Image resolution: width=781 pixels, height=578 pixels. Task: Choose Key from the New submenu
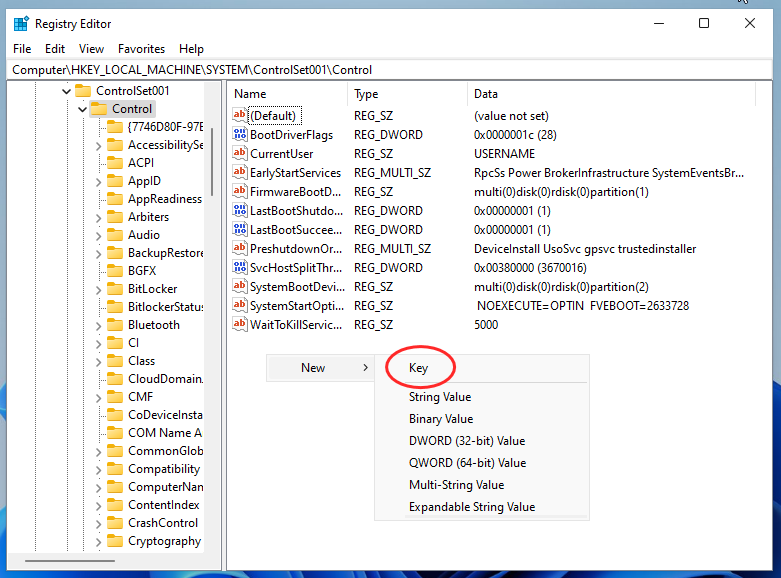click(482, 368)
